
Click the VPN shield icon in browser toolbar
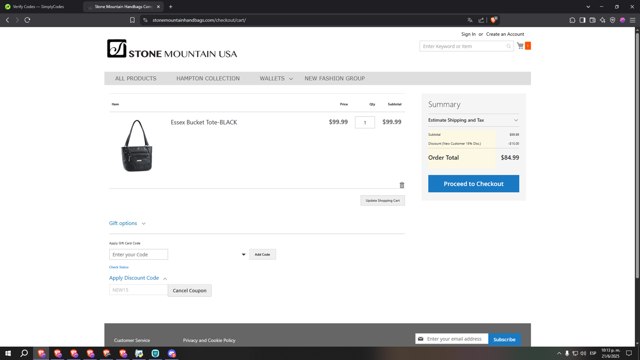pos(612,20)
